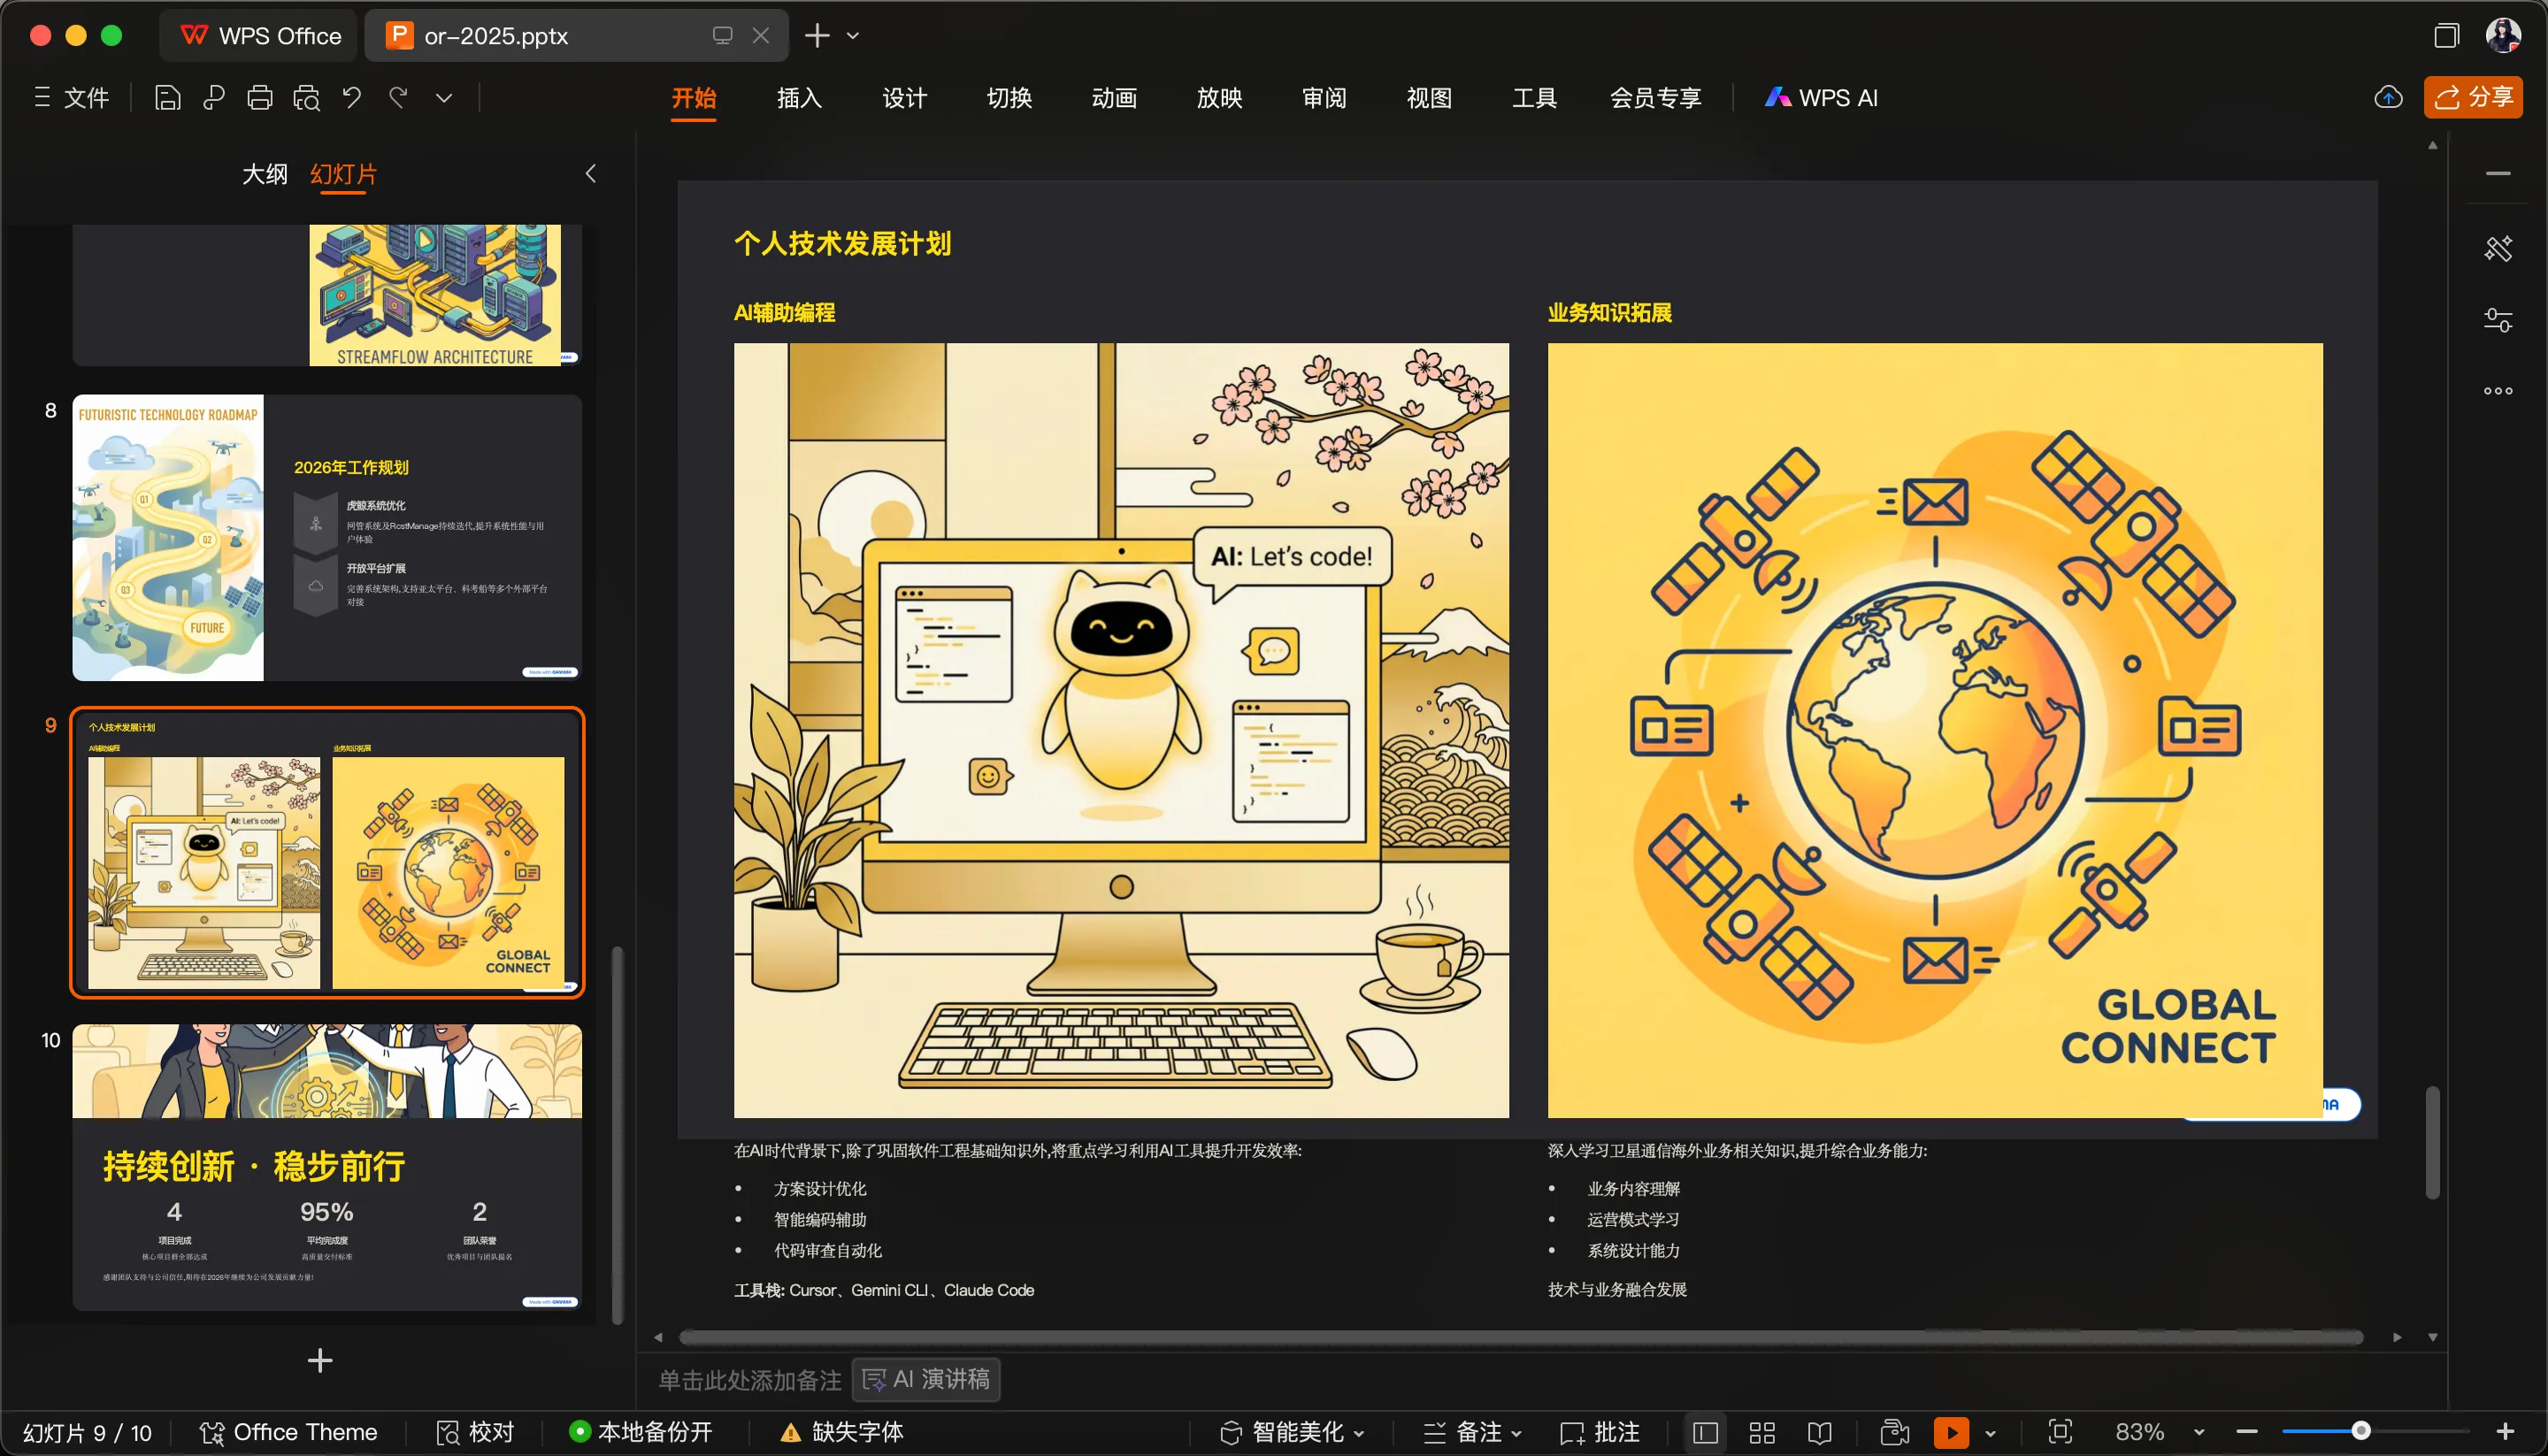Screen dimensions: 2548x1456
Task: Click the 本地备份开 backup status
Action: coord(641,1432)
